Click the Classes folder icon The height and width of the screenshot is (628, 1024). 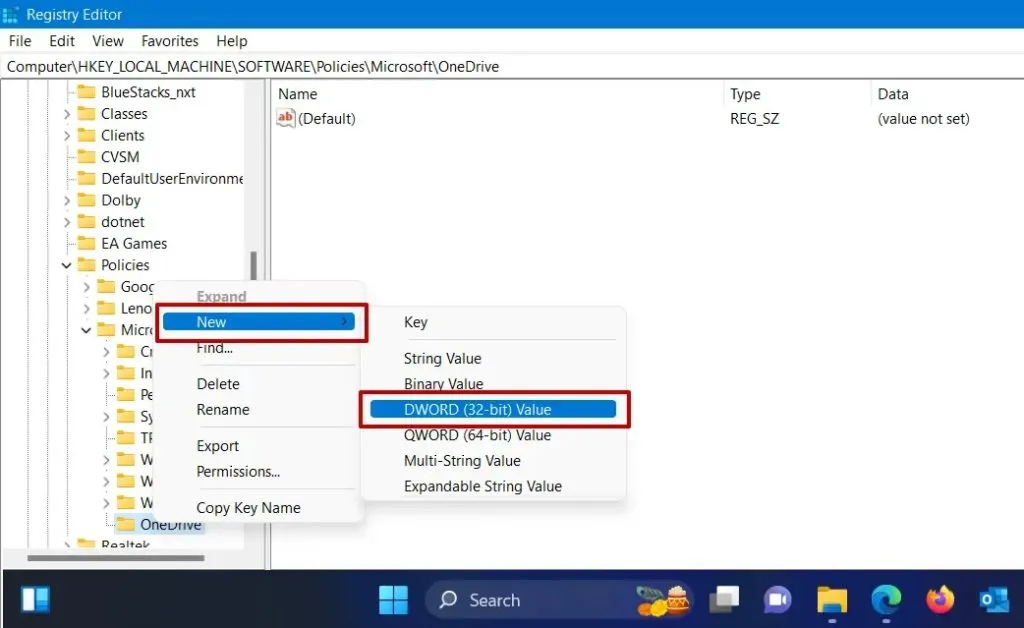point(86,114)
